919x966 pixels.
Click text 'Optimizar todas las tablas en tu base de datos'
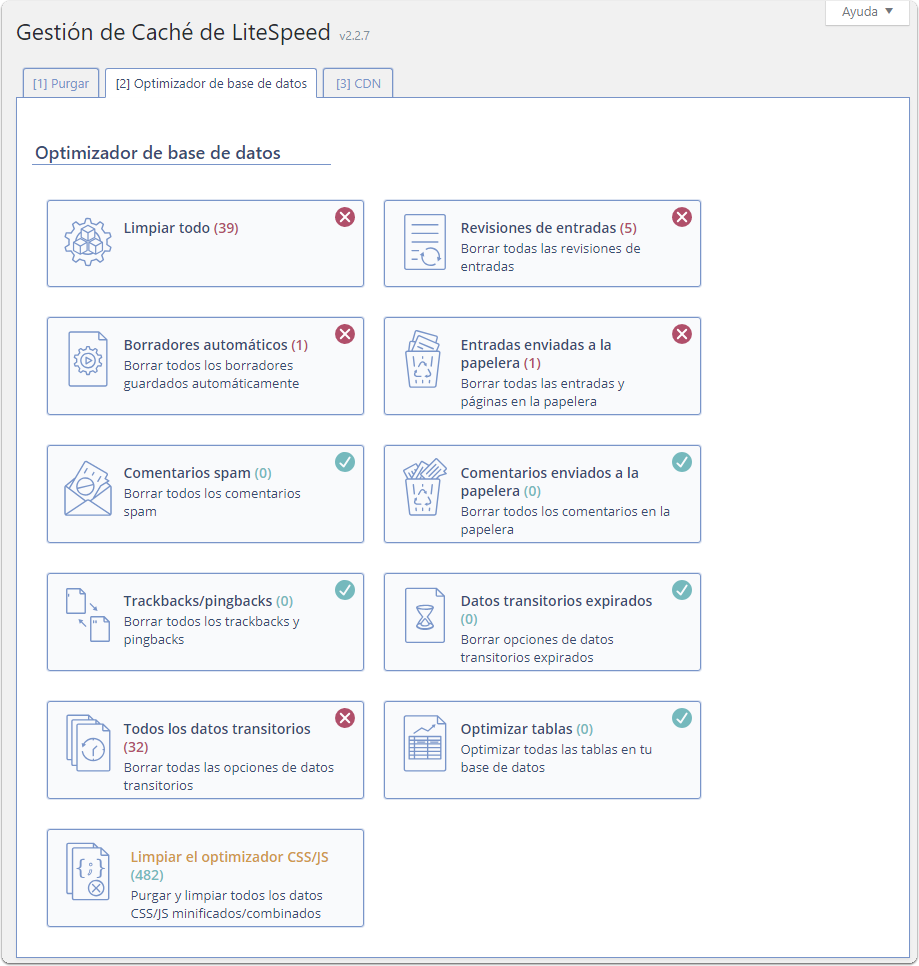(x=556, y=759)
